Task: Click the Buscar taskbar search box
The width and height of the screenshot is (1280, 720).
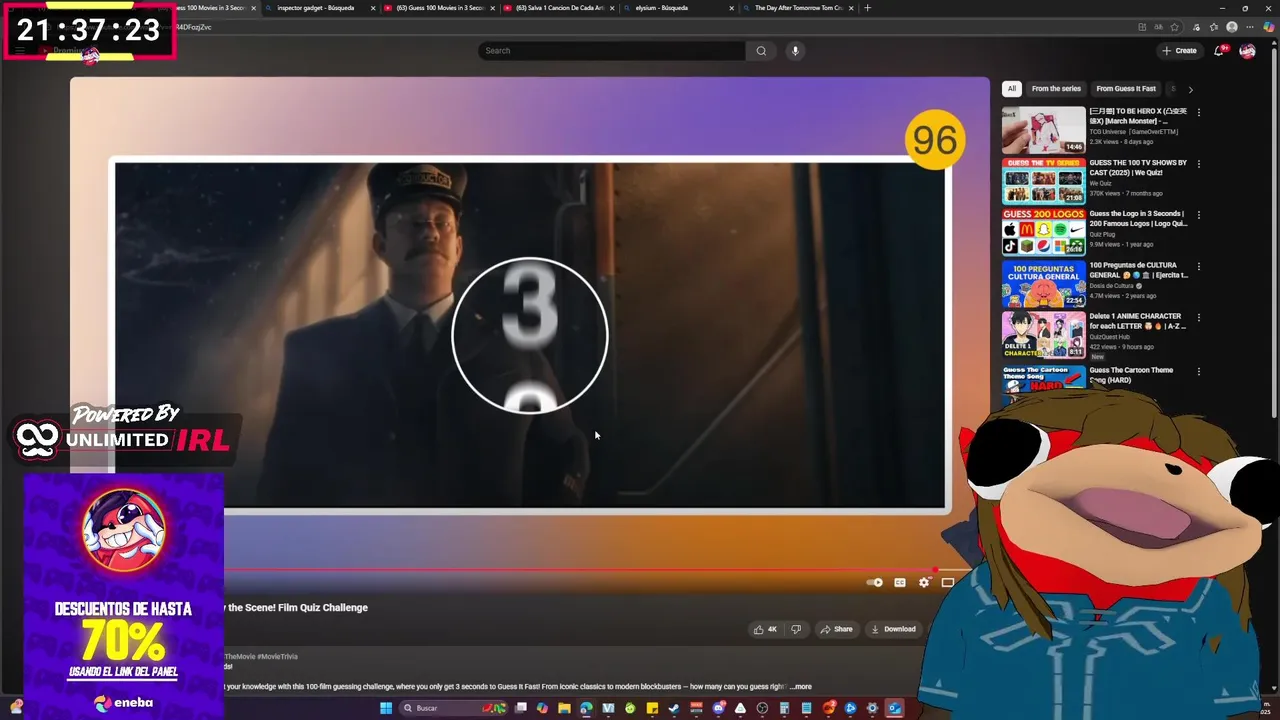Action: click(453, 708)
